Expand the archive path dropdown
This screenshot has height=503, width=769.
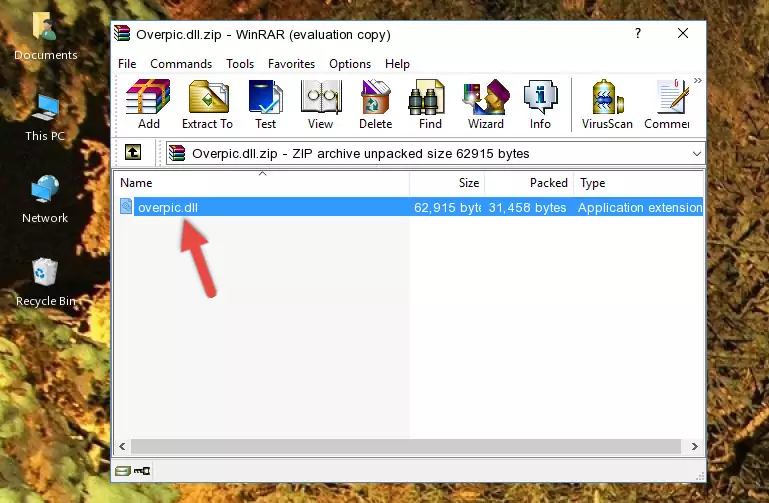pyautogui.click(x=696, y=153)
